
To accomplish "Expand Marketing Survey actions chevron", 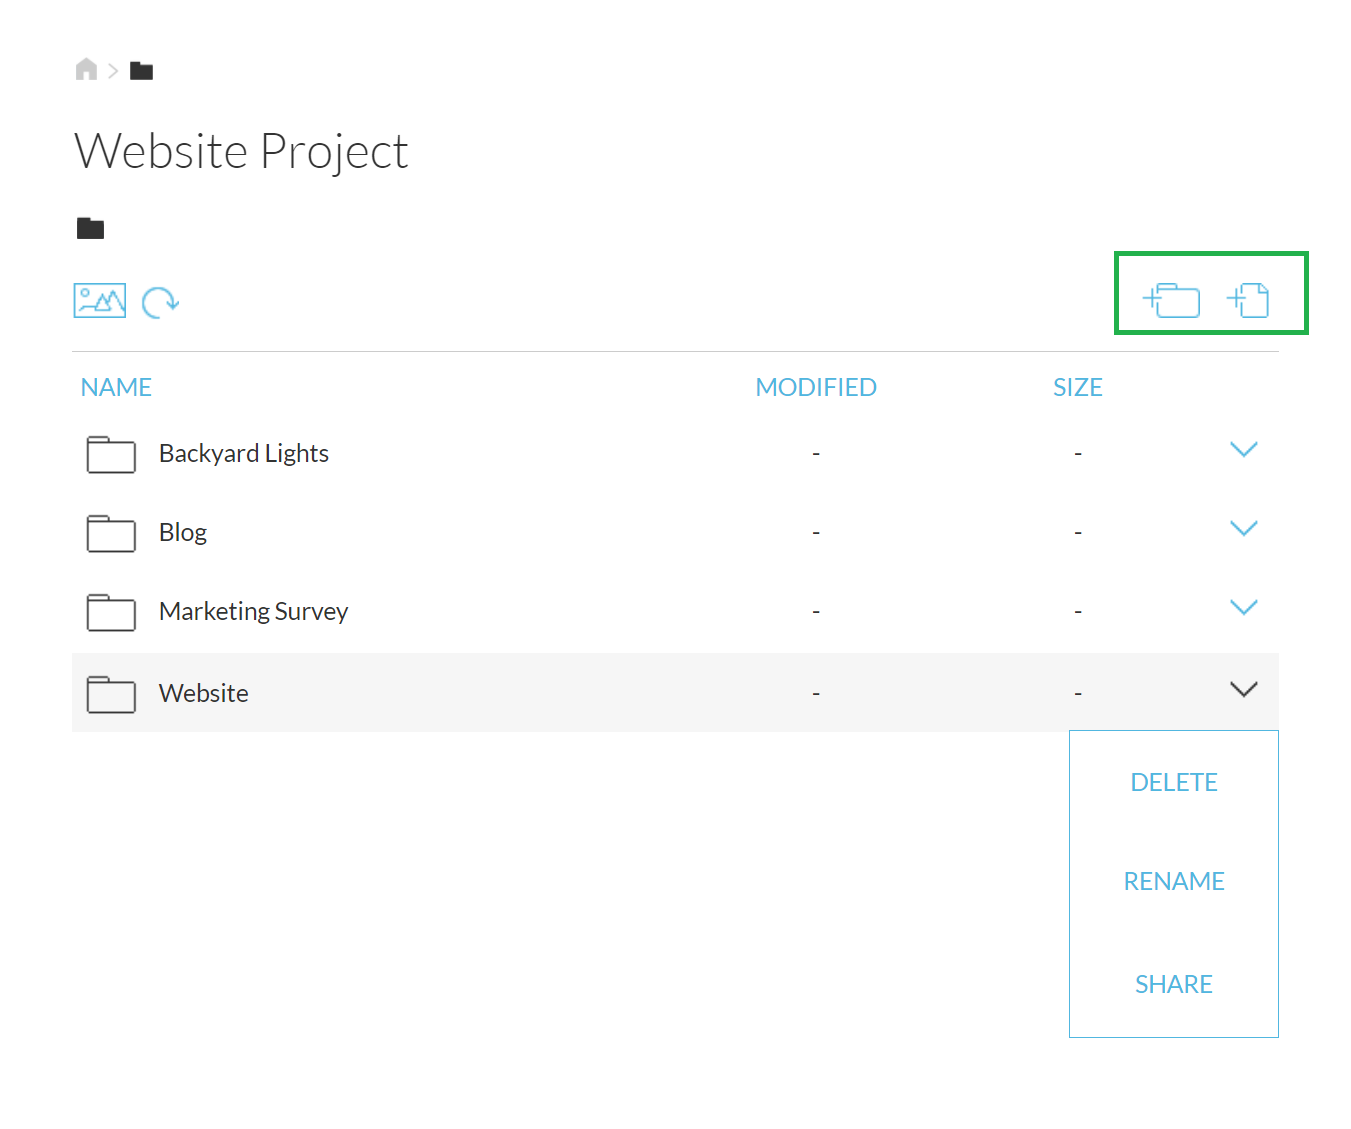I will (x=1243, y=608).
